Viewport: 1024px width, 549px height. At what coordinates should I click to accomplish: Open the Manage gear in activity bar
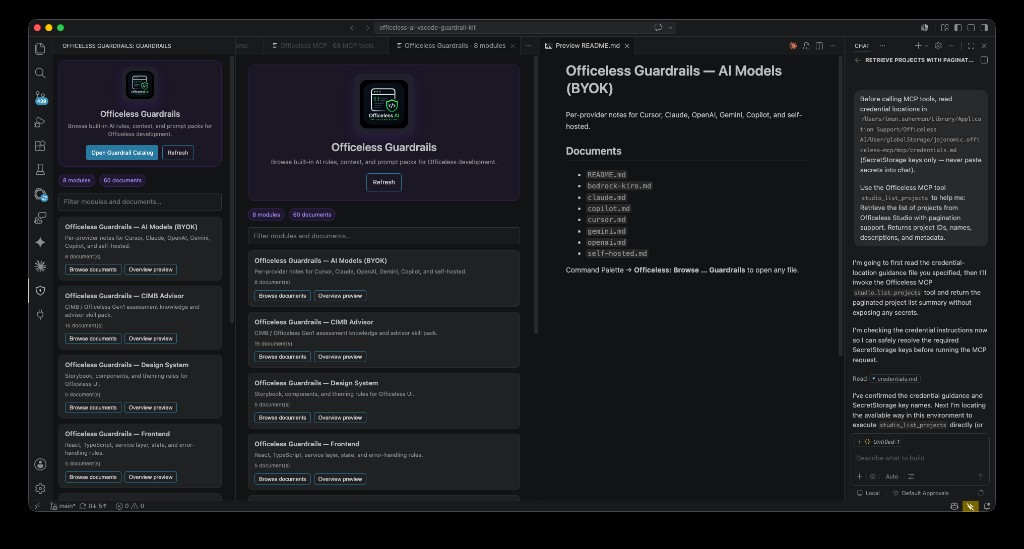coord(40,488)
